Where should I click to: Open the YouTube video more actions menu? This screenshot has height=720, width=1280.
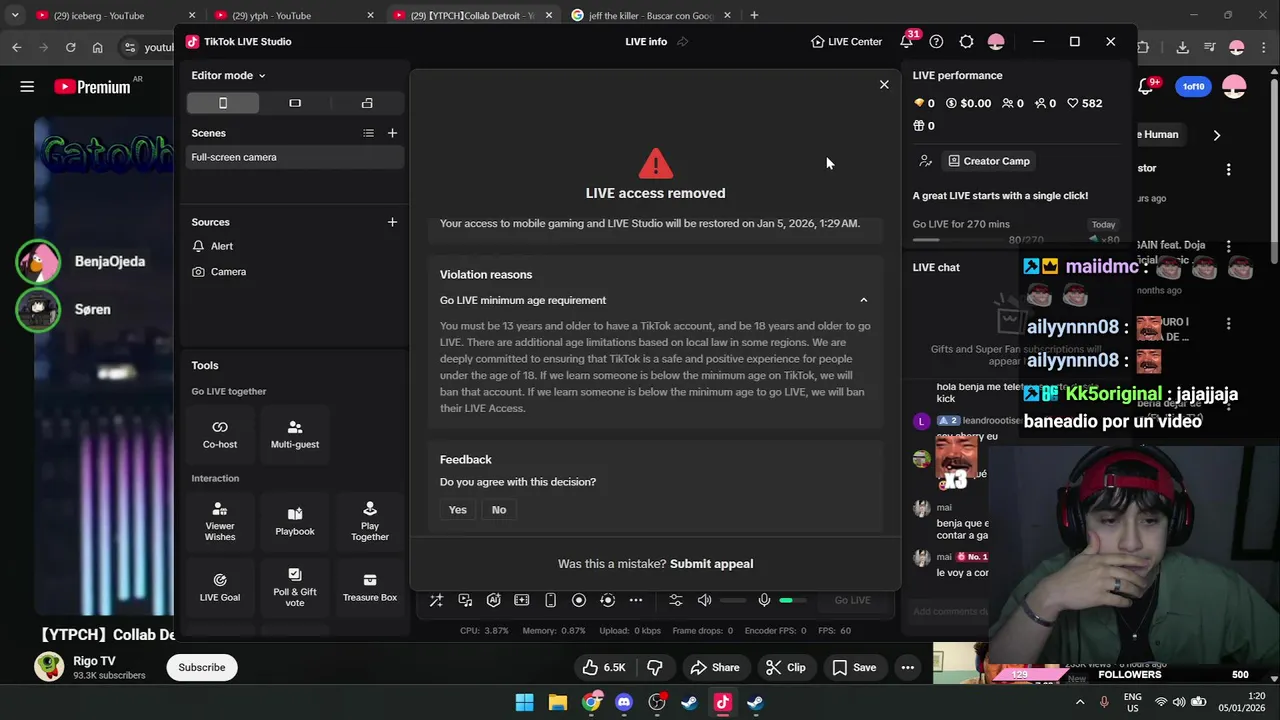(x=908, y=668)
